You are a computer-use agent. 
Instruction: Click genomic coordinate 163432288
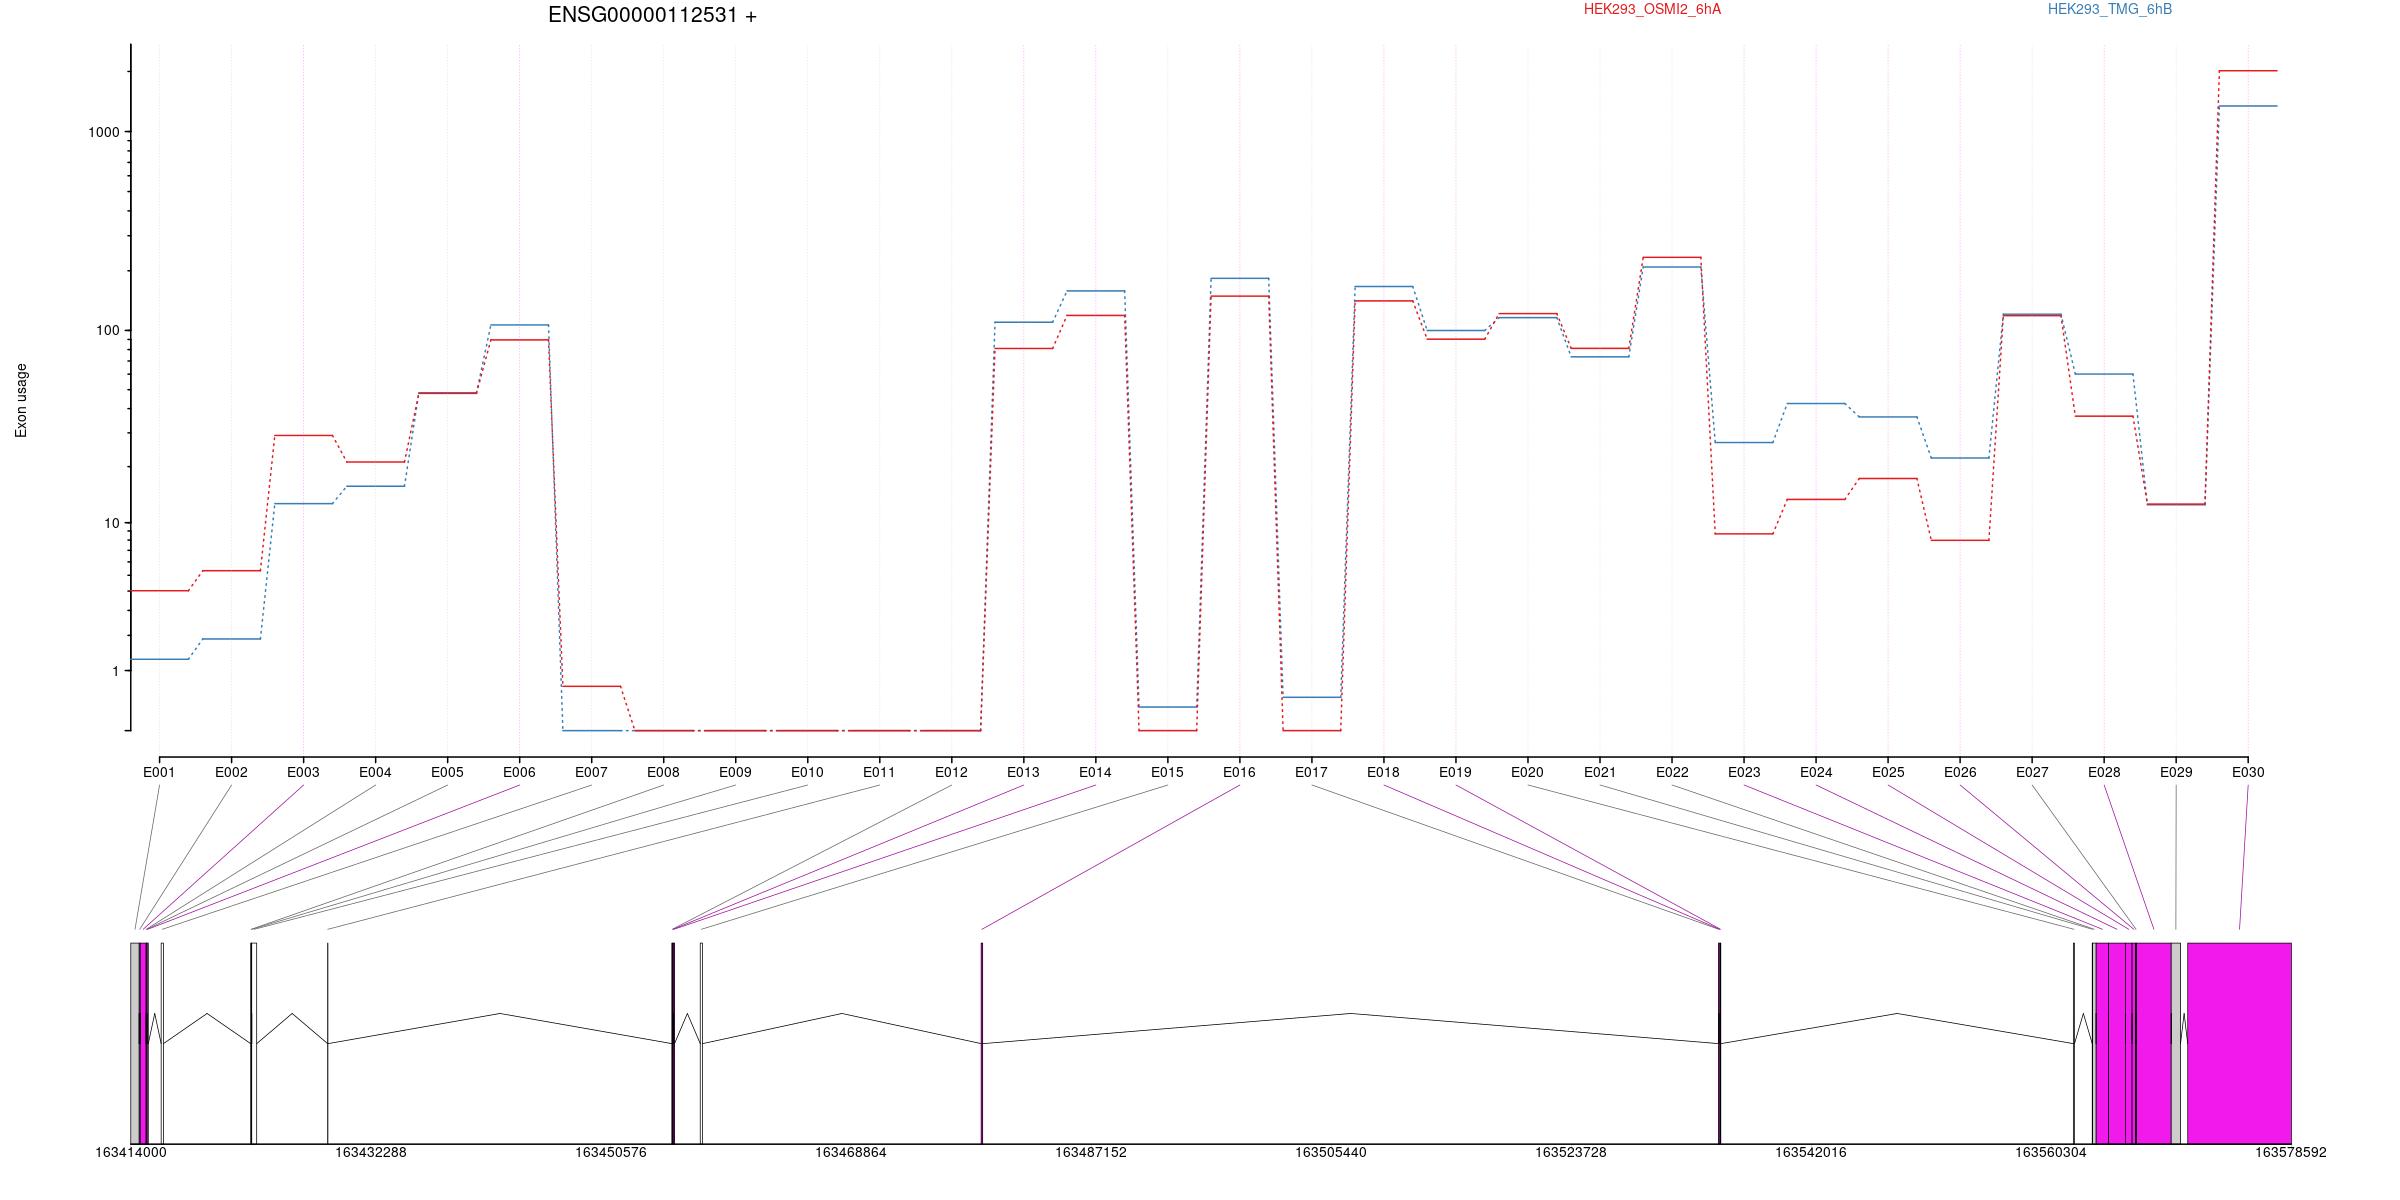(371, 1153)
